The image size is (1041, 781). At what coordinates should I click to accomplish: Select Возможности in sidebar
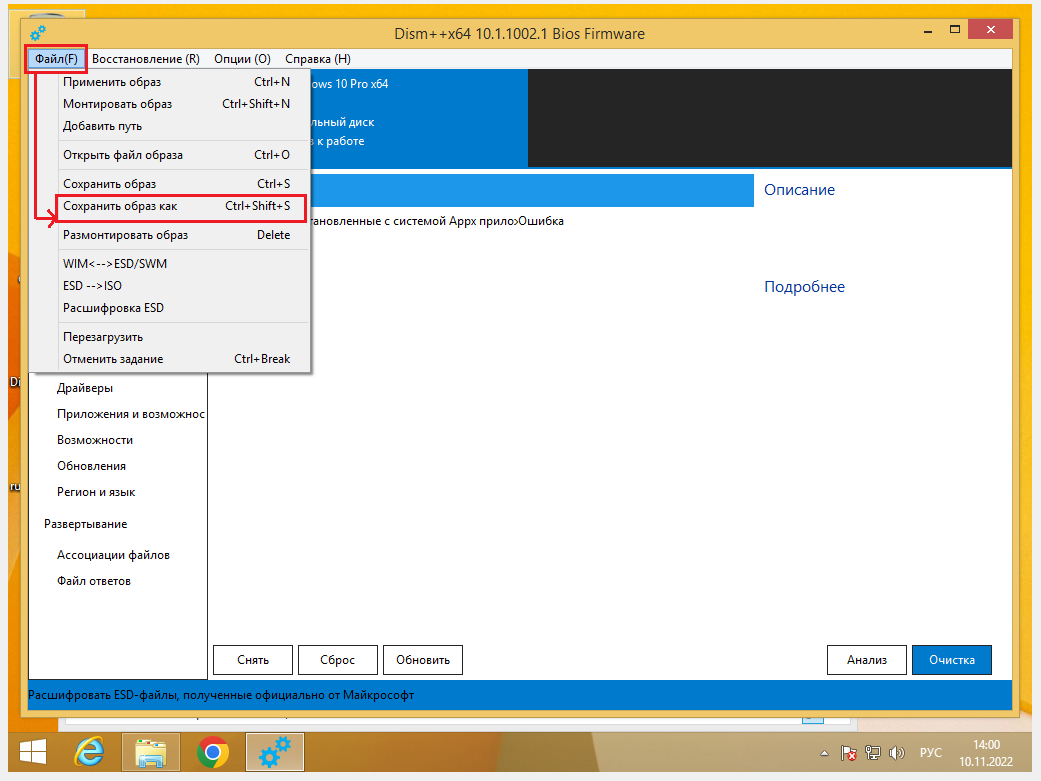tap(95, 440)
